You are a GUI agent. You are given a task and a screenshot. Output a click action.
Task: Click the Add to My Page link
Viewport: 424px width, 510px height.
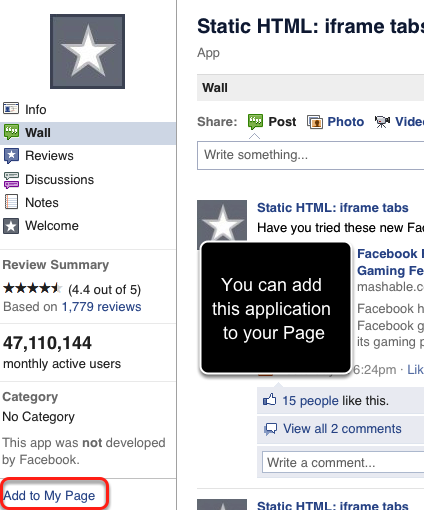tap(49, 496)
